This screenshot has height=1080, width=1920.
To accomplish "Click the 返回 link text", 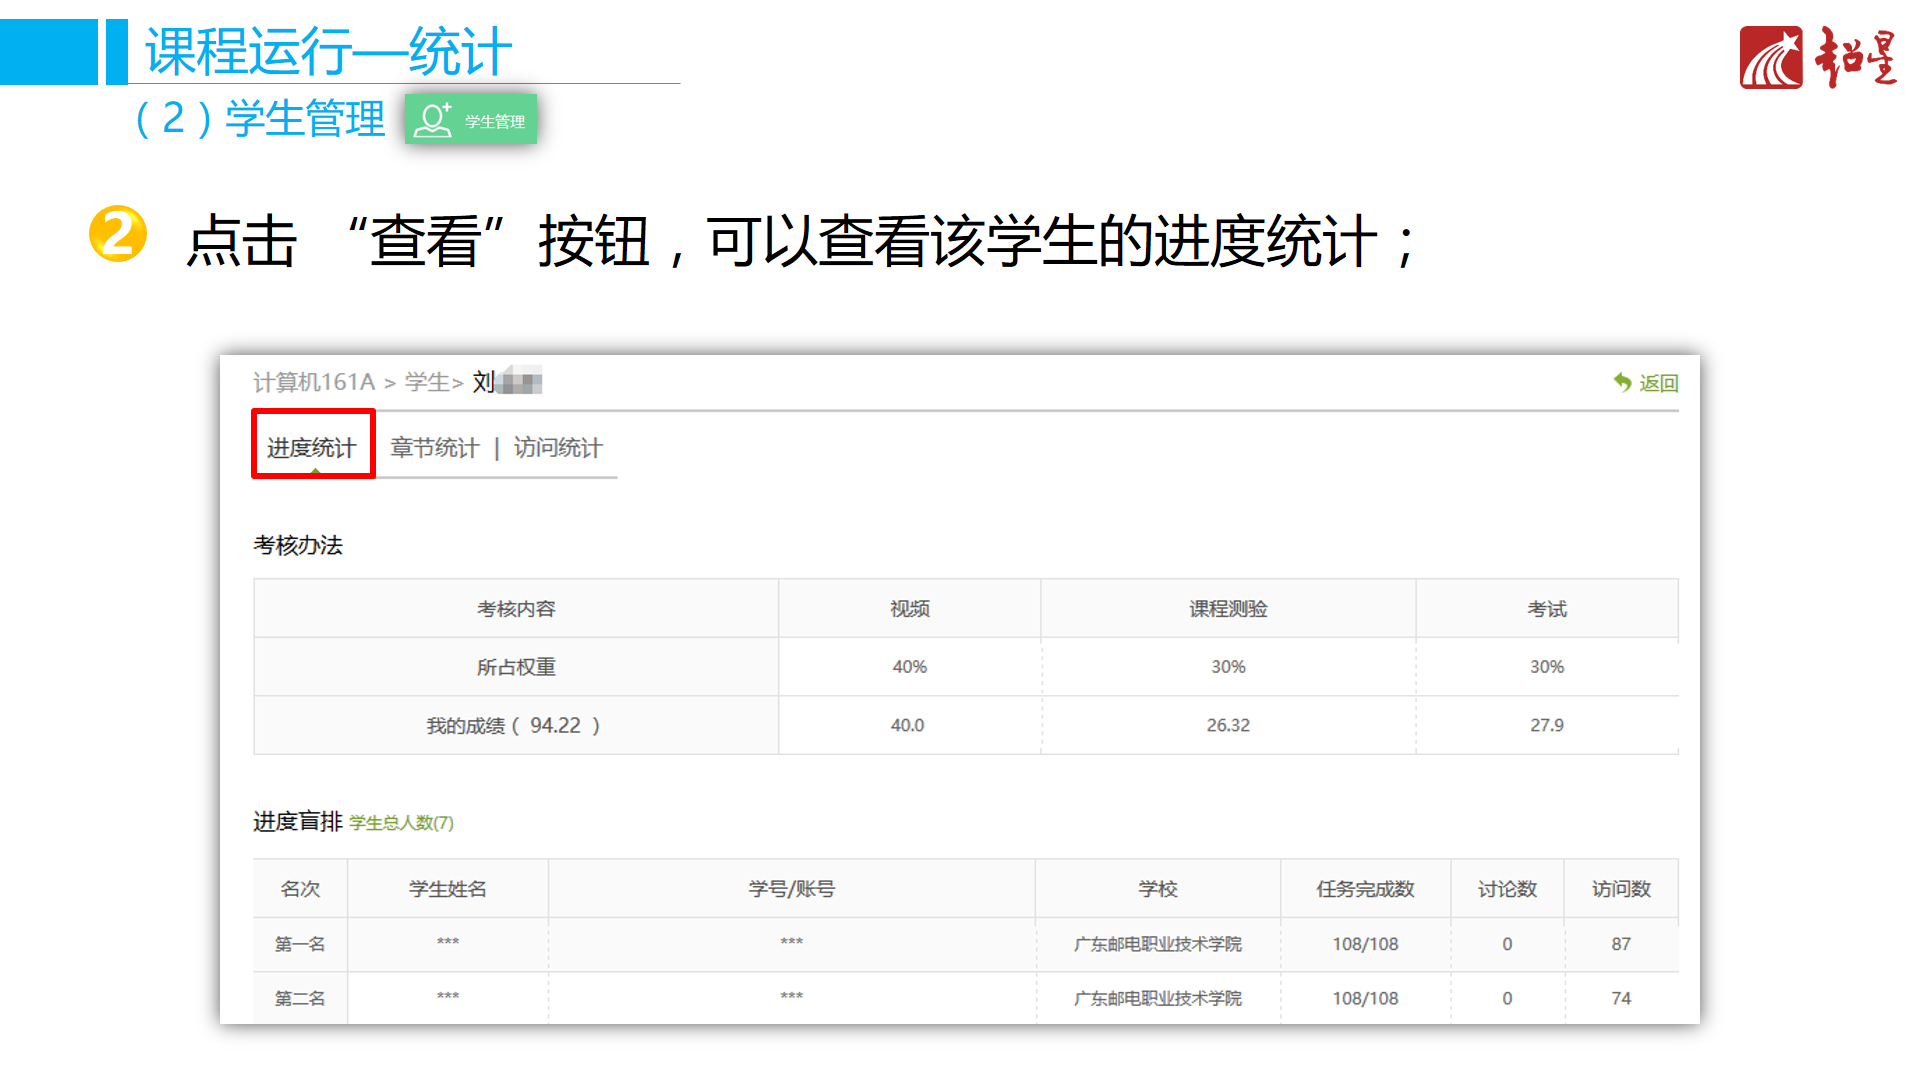I will (x=1658, y=383).
